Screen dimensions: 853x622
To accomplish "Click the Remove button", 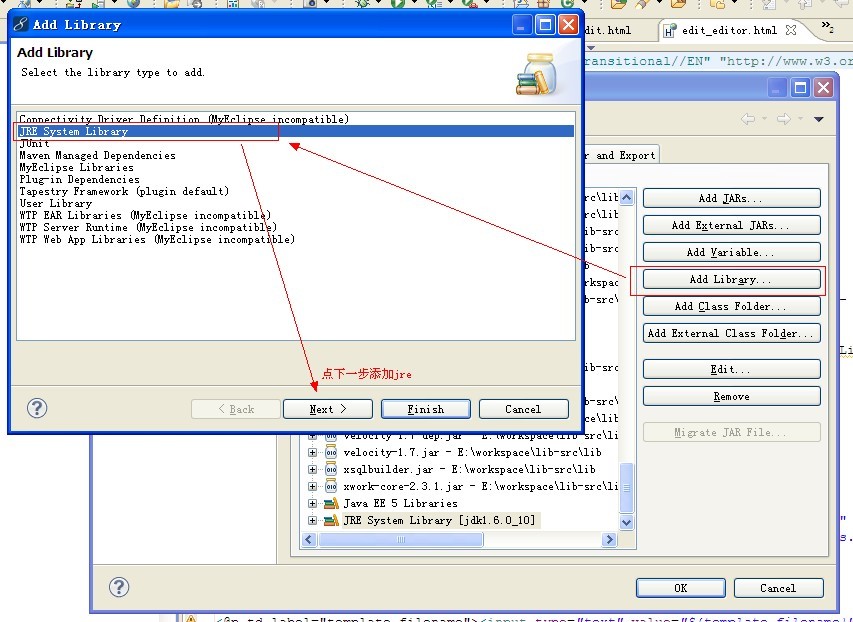I will 732,396.
